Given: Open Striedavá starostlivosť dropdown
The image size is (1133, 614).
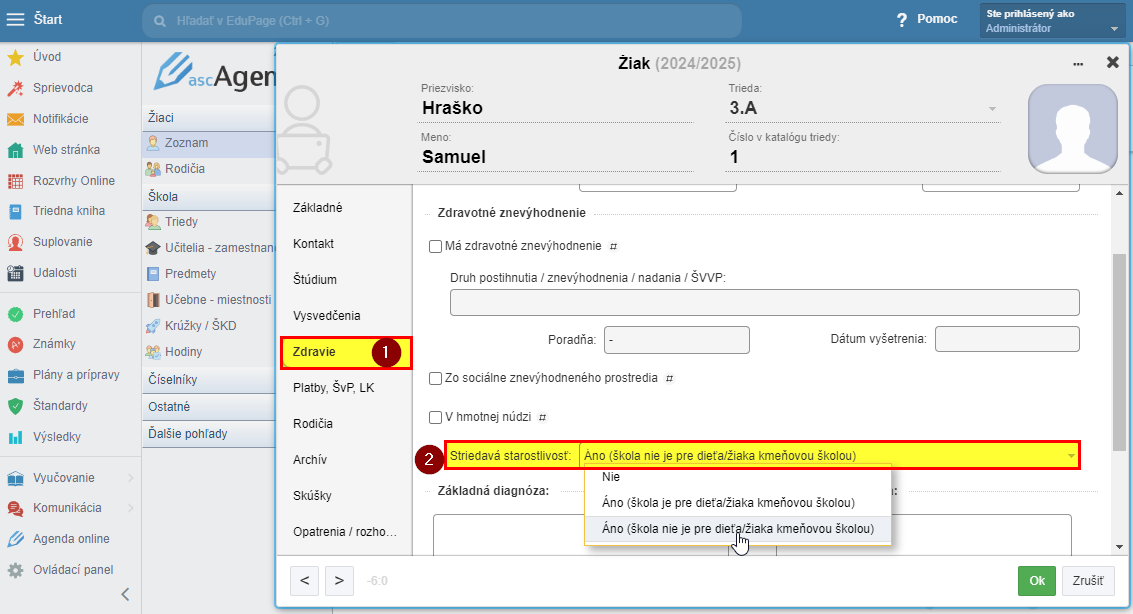Looking at the screenshot, I should point(830,456).
